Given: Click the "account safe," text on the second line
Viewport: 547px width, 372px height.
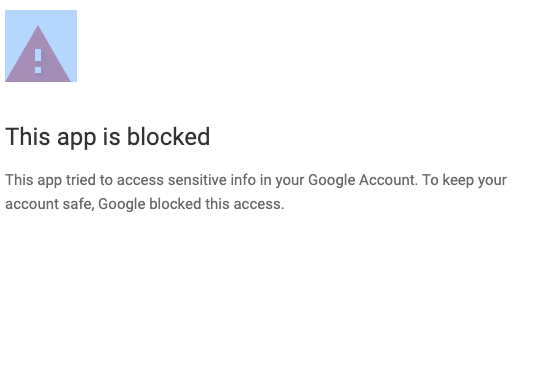Looking at the screenshot, I should coord(50,204).
